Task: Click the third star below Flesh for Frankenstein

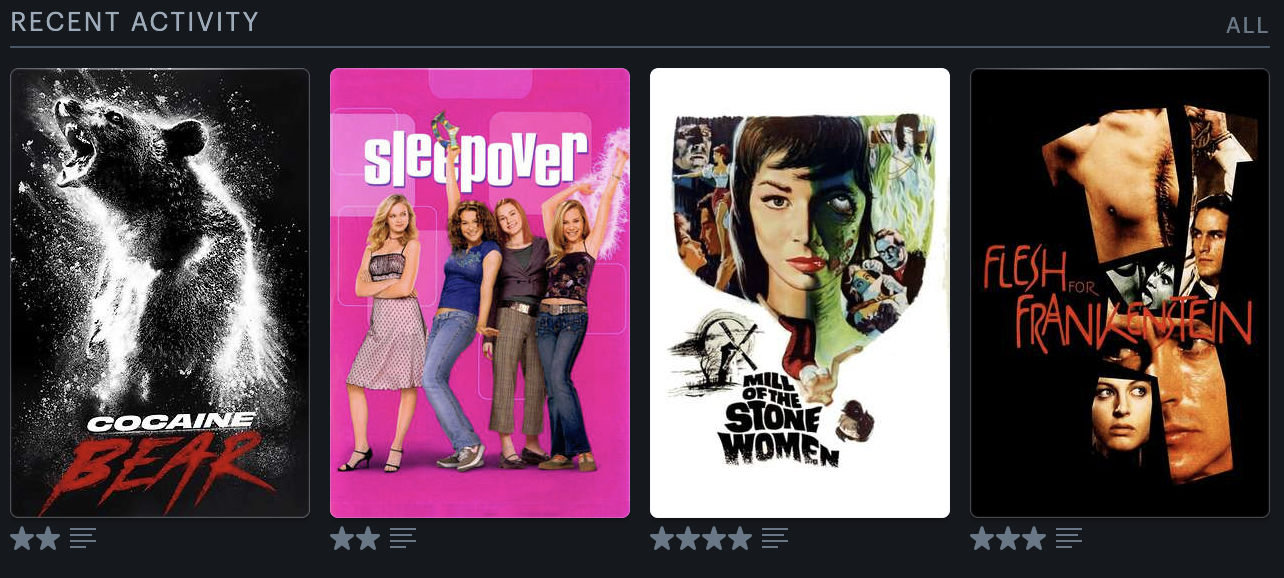Action: (1034, 539)
